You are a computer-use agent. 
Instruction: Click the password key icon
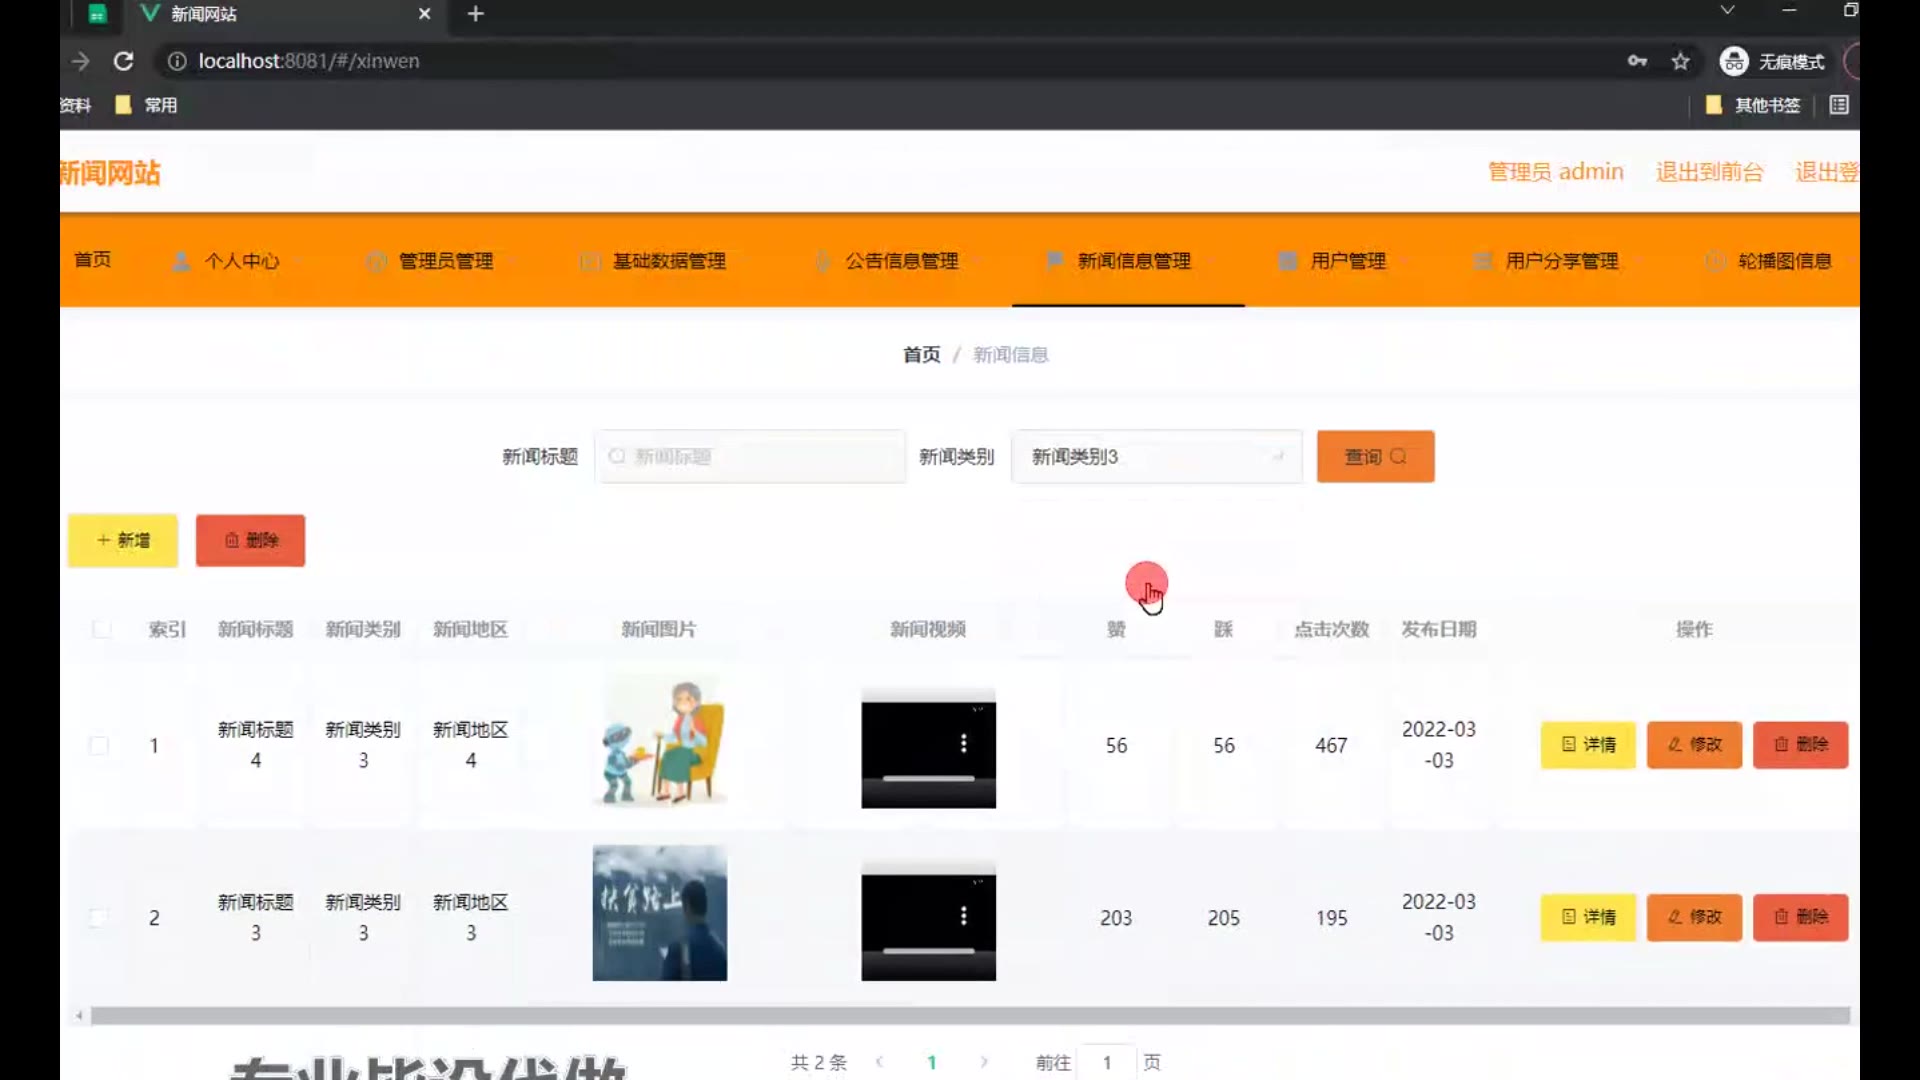1637,61
